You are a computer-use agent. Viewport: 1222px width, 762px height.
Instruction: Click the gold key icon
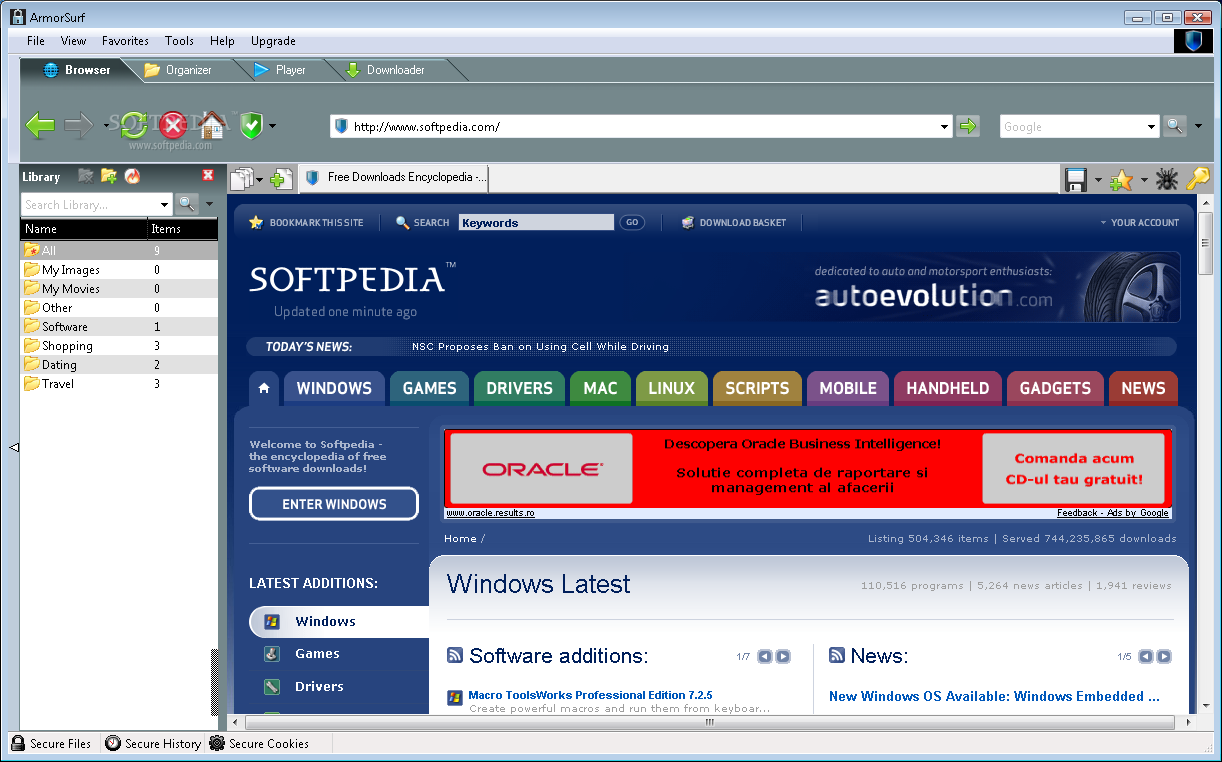point(1198,180)
